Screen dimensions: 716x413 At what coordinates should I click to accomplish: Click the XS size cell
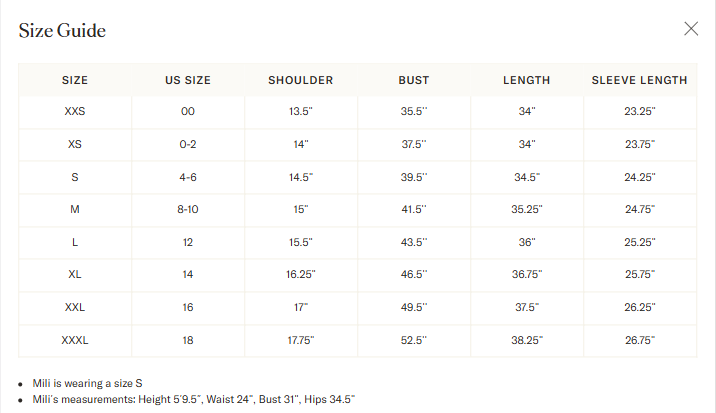pos(75,145)
